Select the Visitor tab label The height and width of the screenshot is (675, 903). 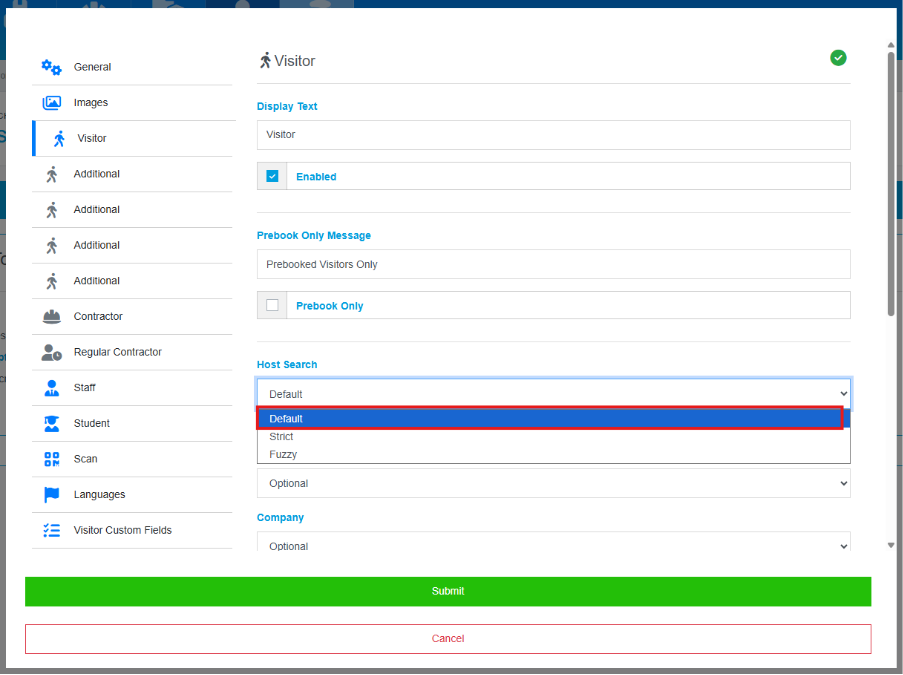coord(92,138)
